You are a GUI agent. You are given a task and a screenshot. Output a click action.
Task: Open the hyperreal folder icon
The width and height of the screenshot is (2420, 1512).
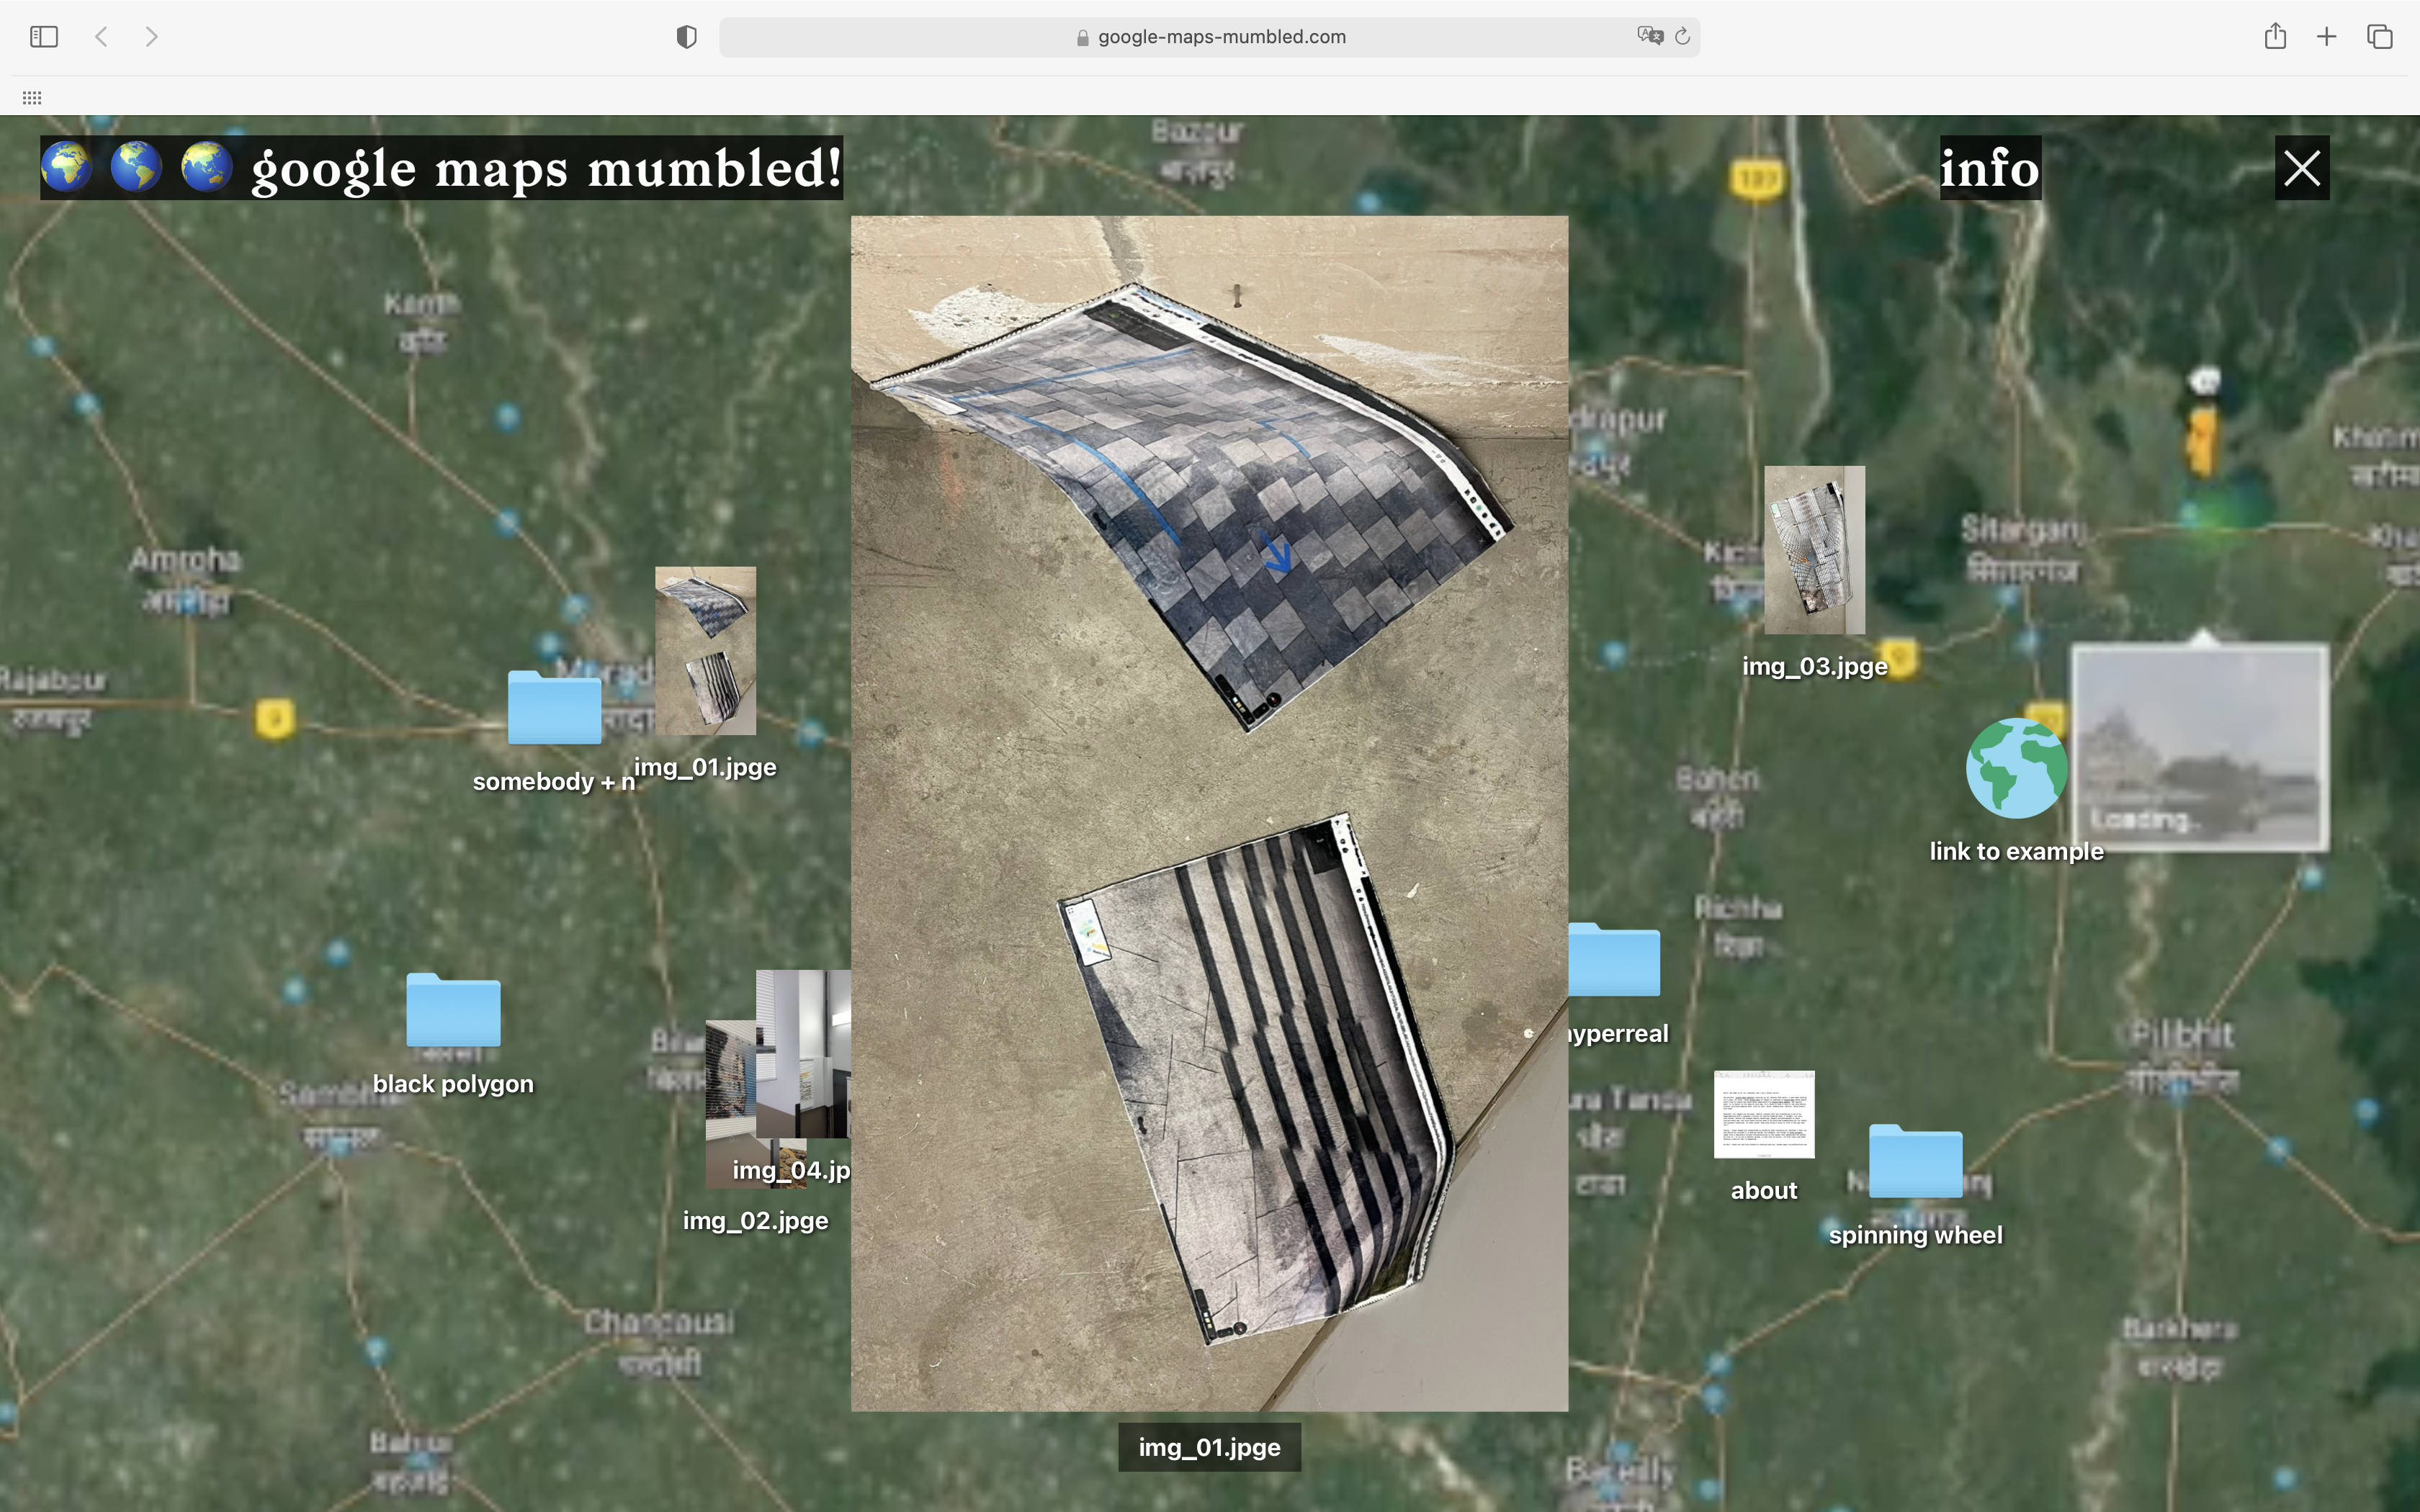[1616, 961]
